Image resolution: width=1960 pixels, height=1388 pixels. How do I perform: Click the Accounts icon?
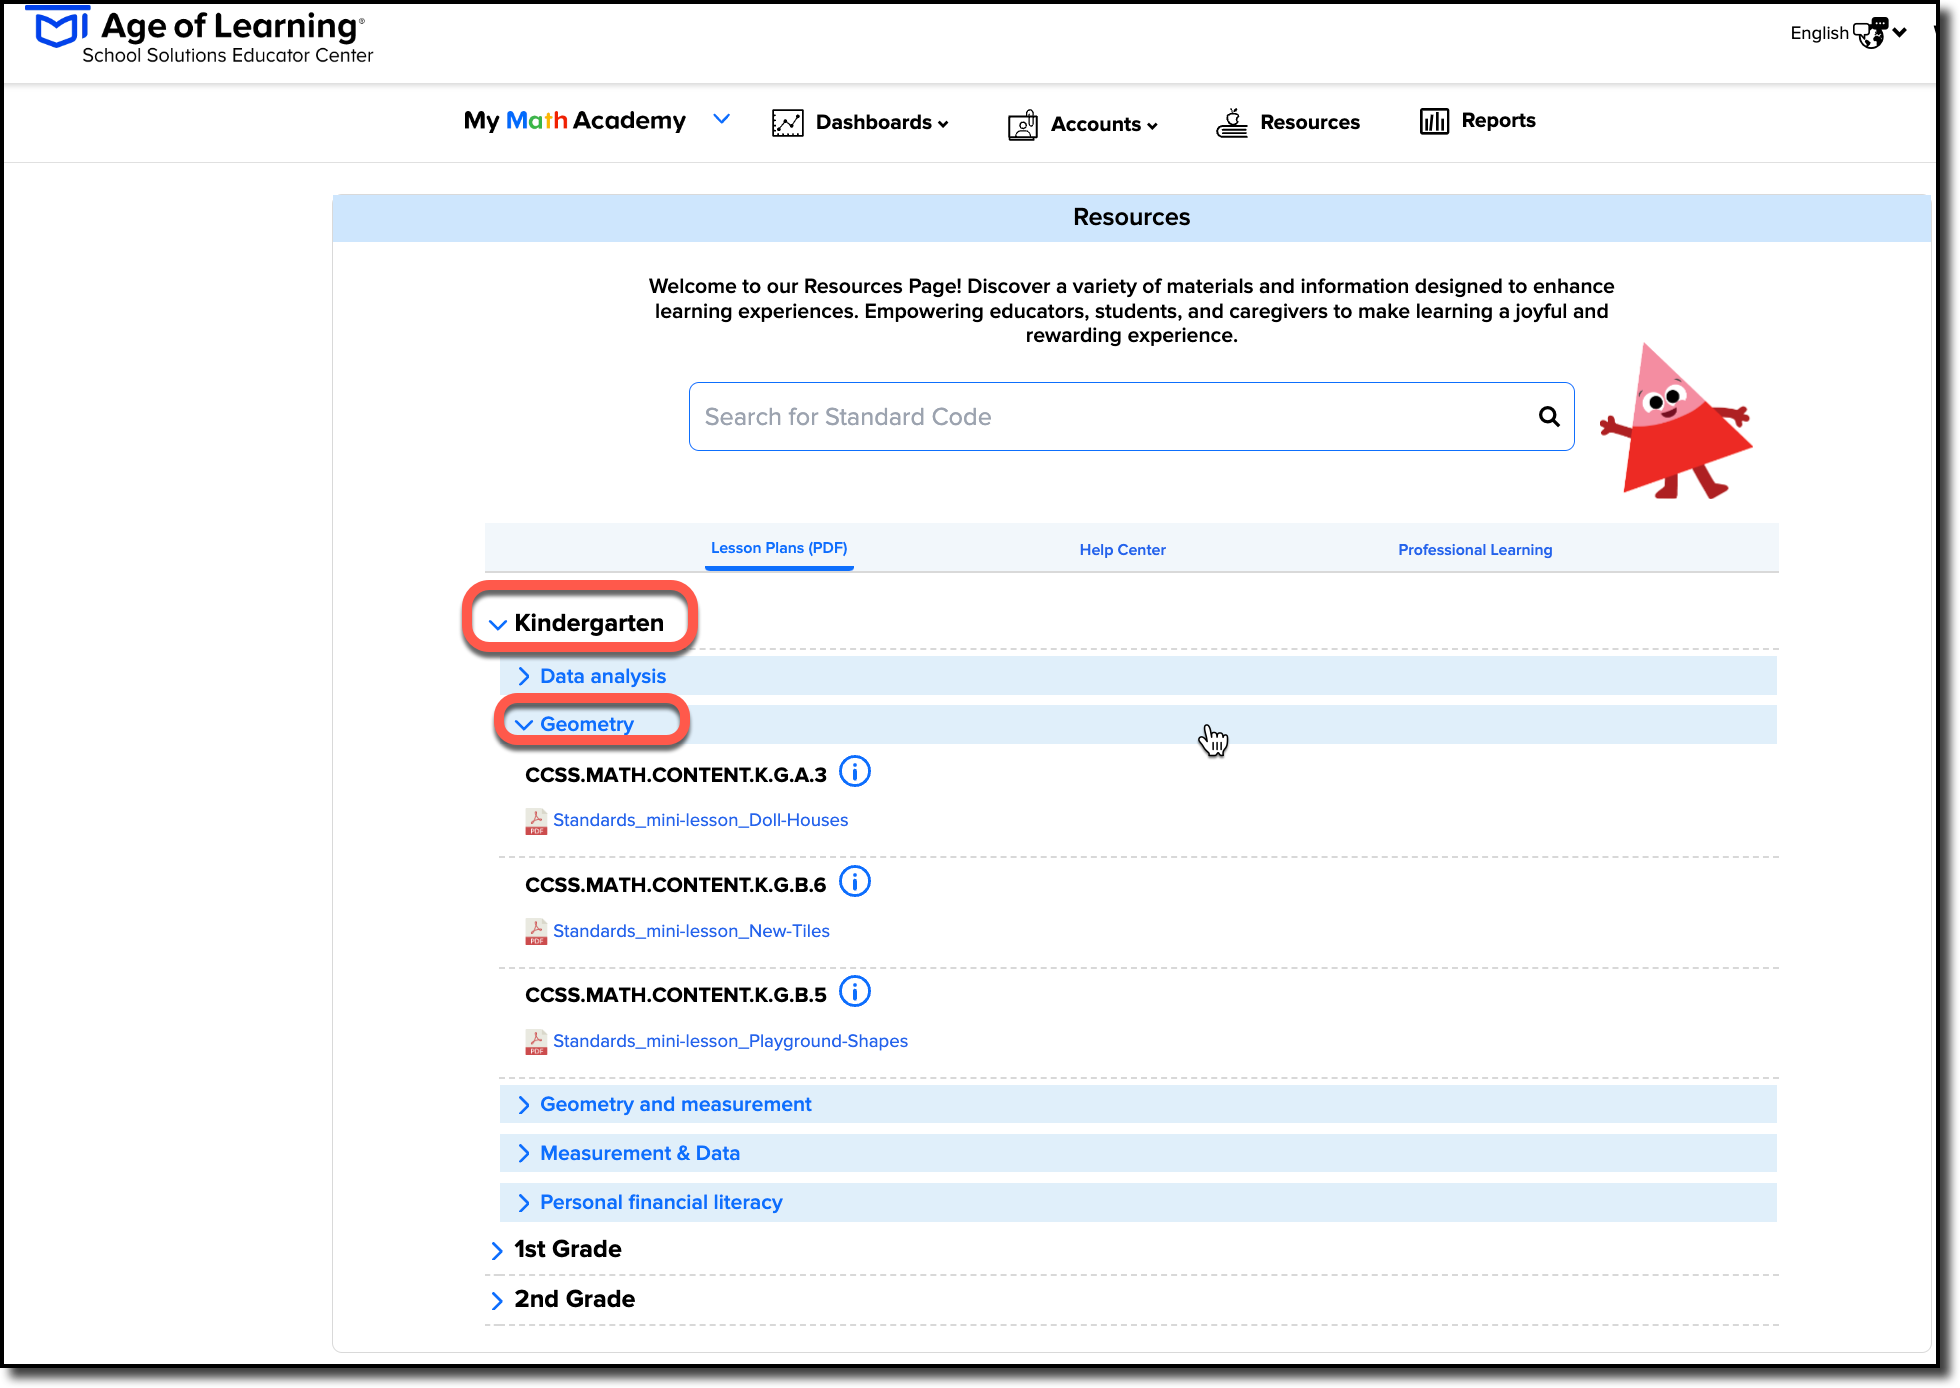(x=1023, y=124)
